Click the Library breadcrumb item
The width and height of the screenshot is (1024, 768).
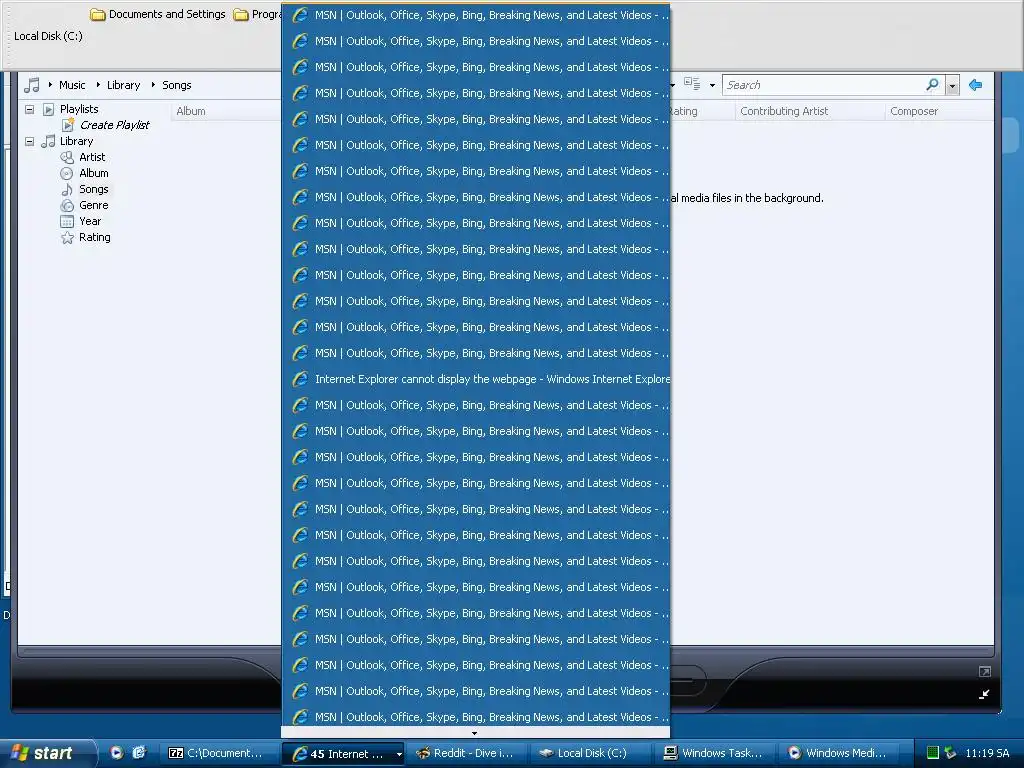[x=123, y=85]
